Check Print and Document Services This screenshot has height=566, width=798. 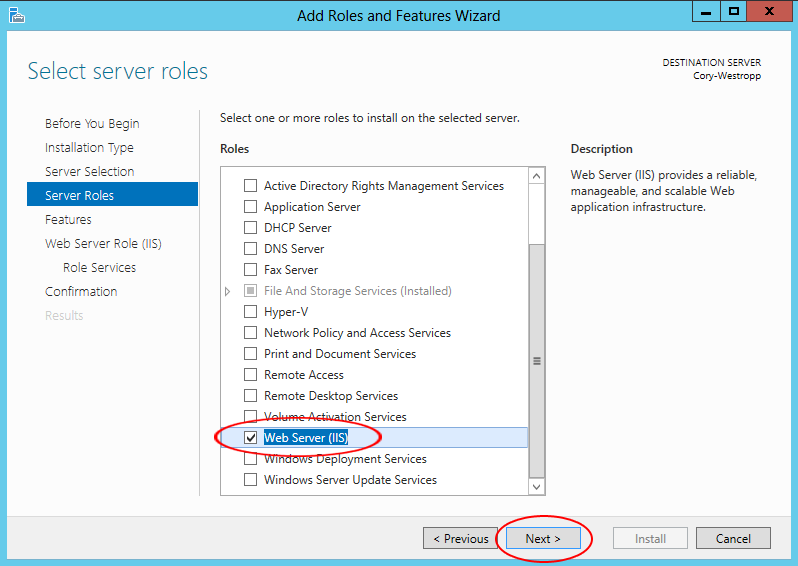pyautogui.click(x=250, y=354)
